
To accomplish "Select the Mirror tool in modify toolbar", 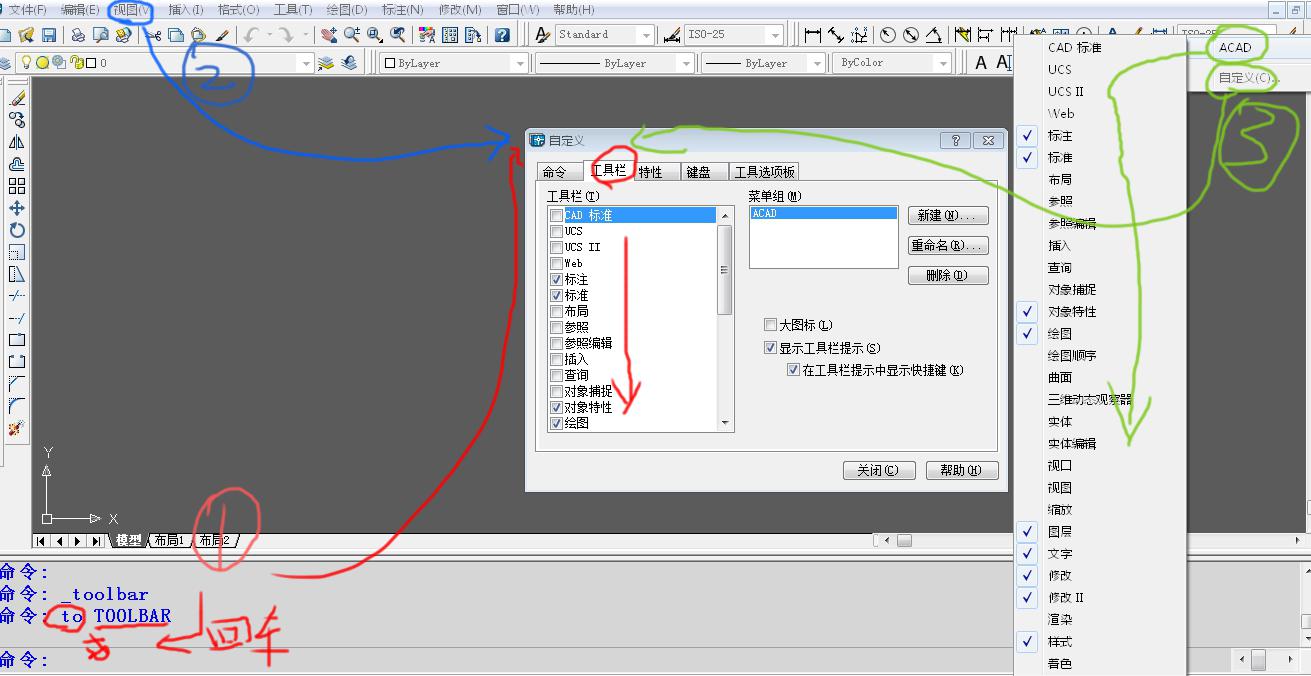I will point(16,142).
